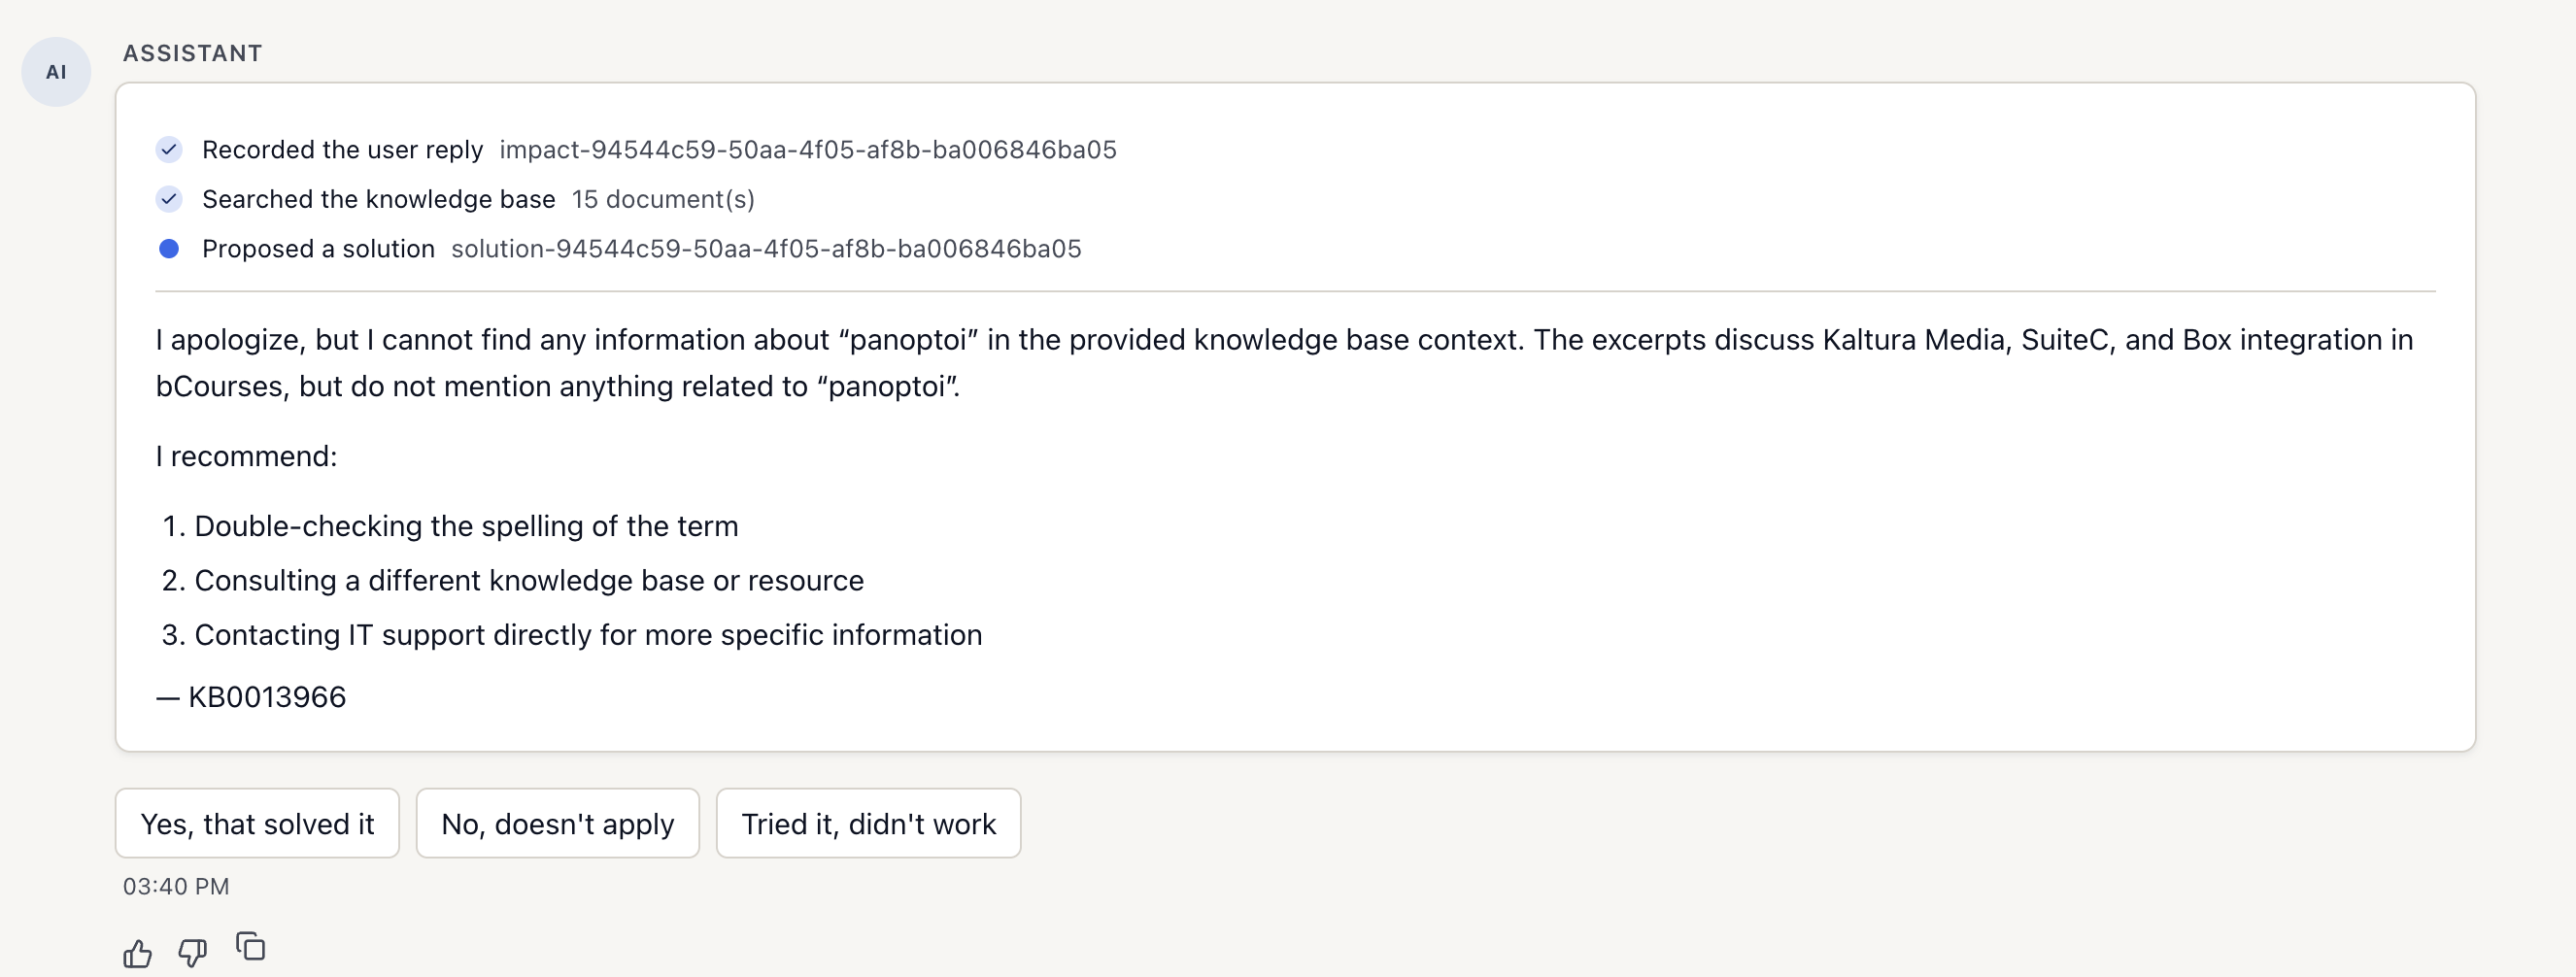Click checkmark icon beside Recorded the user reply
The height and width of the screenshot is (977, 2576).
point(169,150)
